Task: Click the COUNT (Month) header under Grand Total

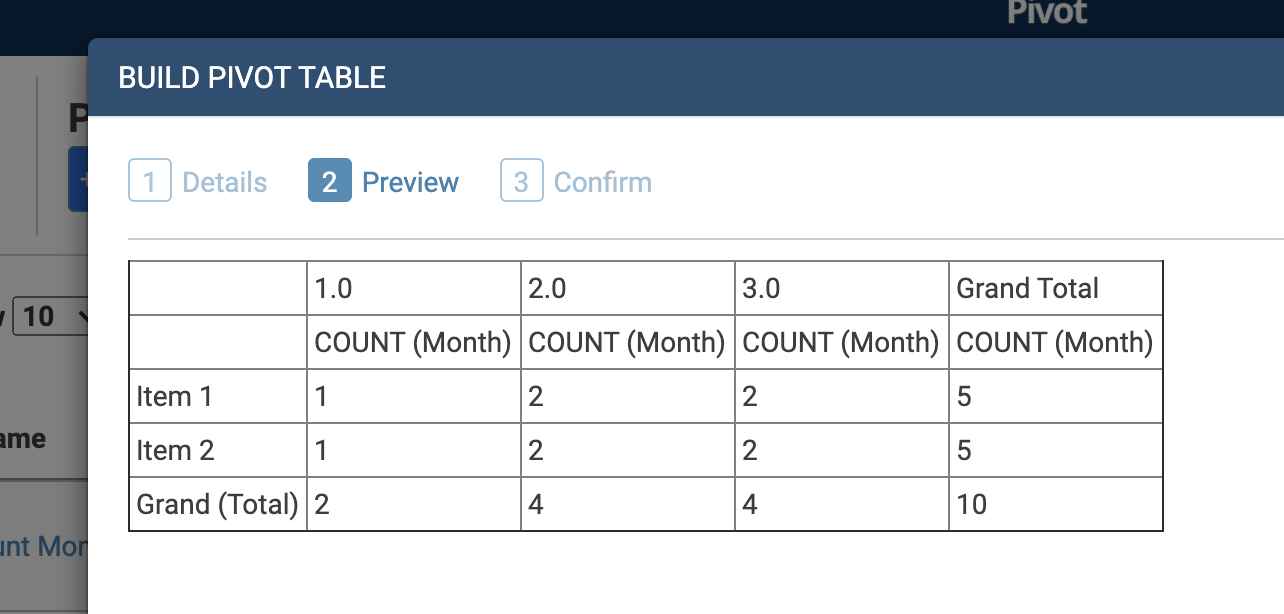Action: point(1054,342)
